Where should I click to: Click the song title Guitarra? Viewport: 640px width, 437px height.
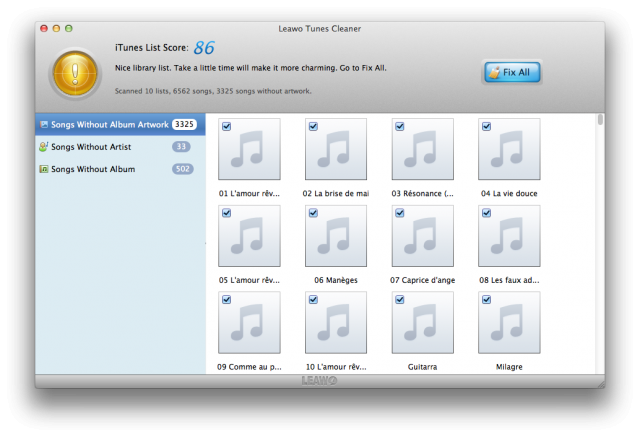pos(422,367)
